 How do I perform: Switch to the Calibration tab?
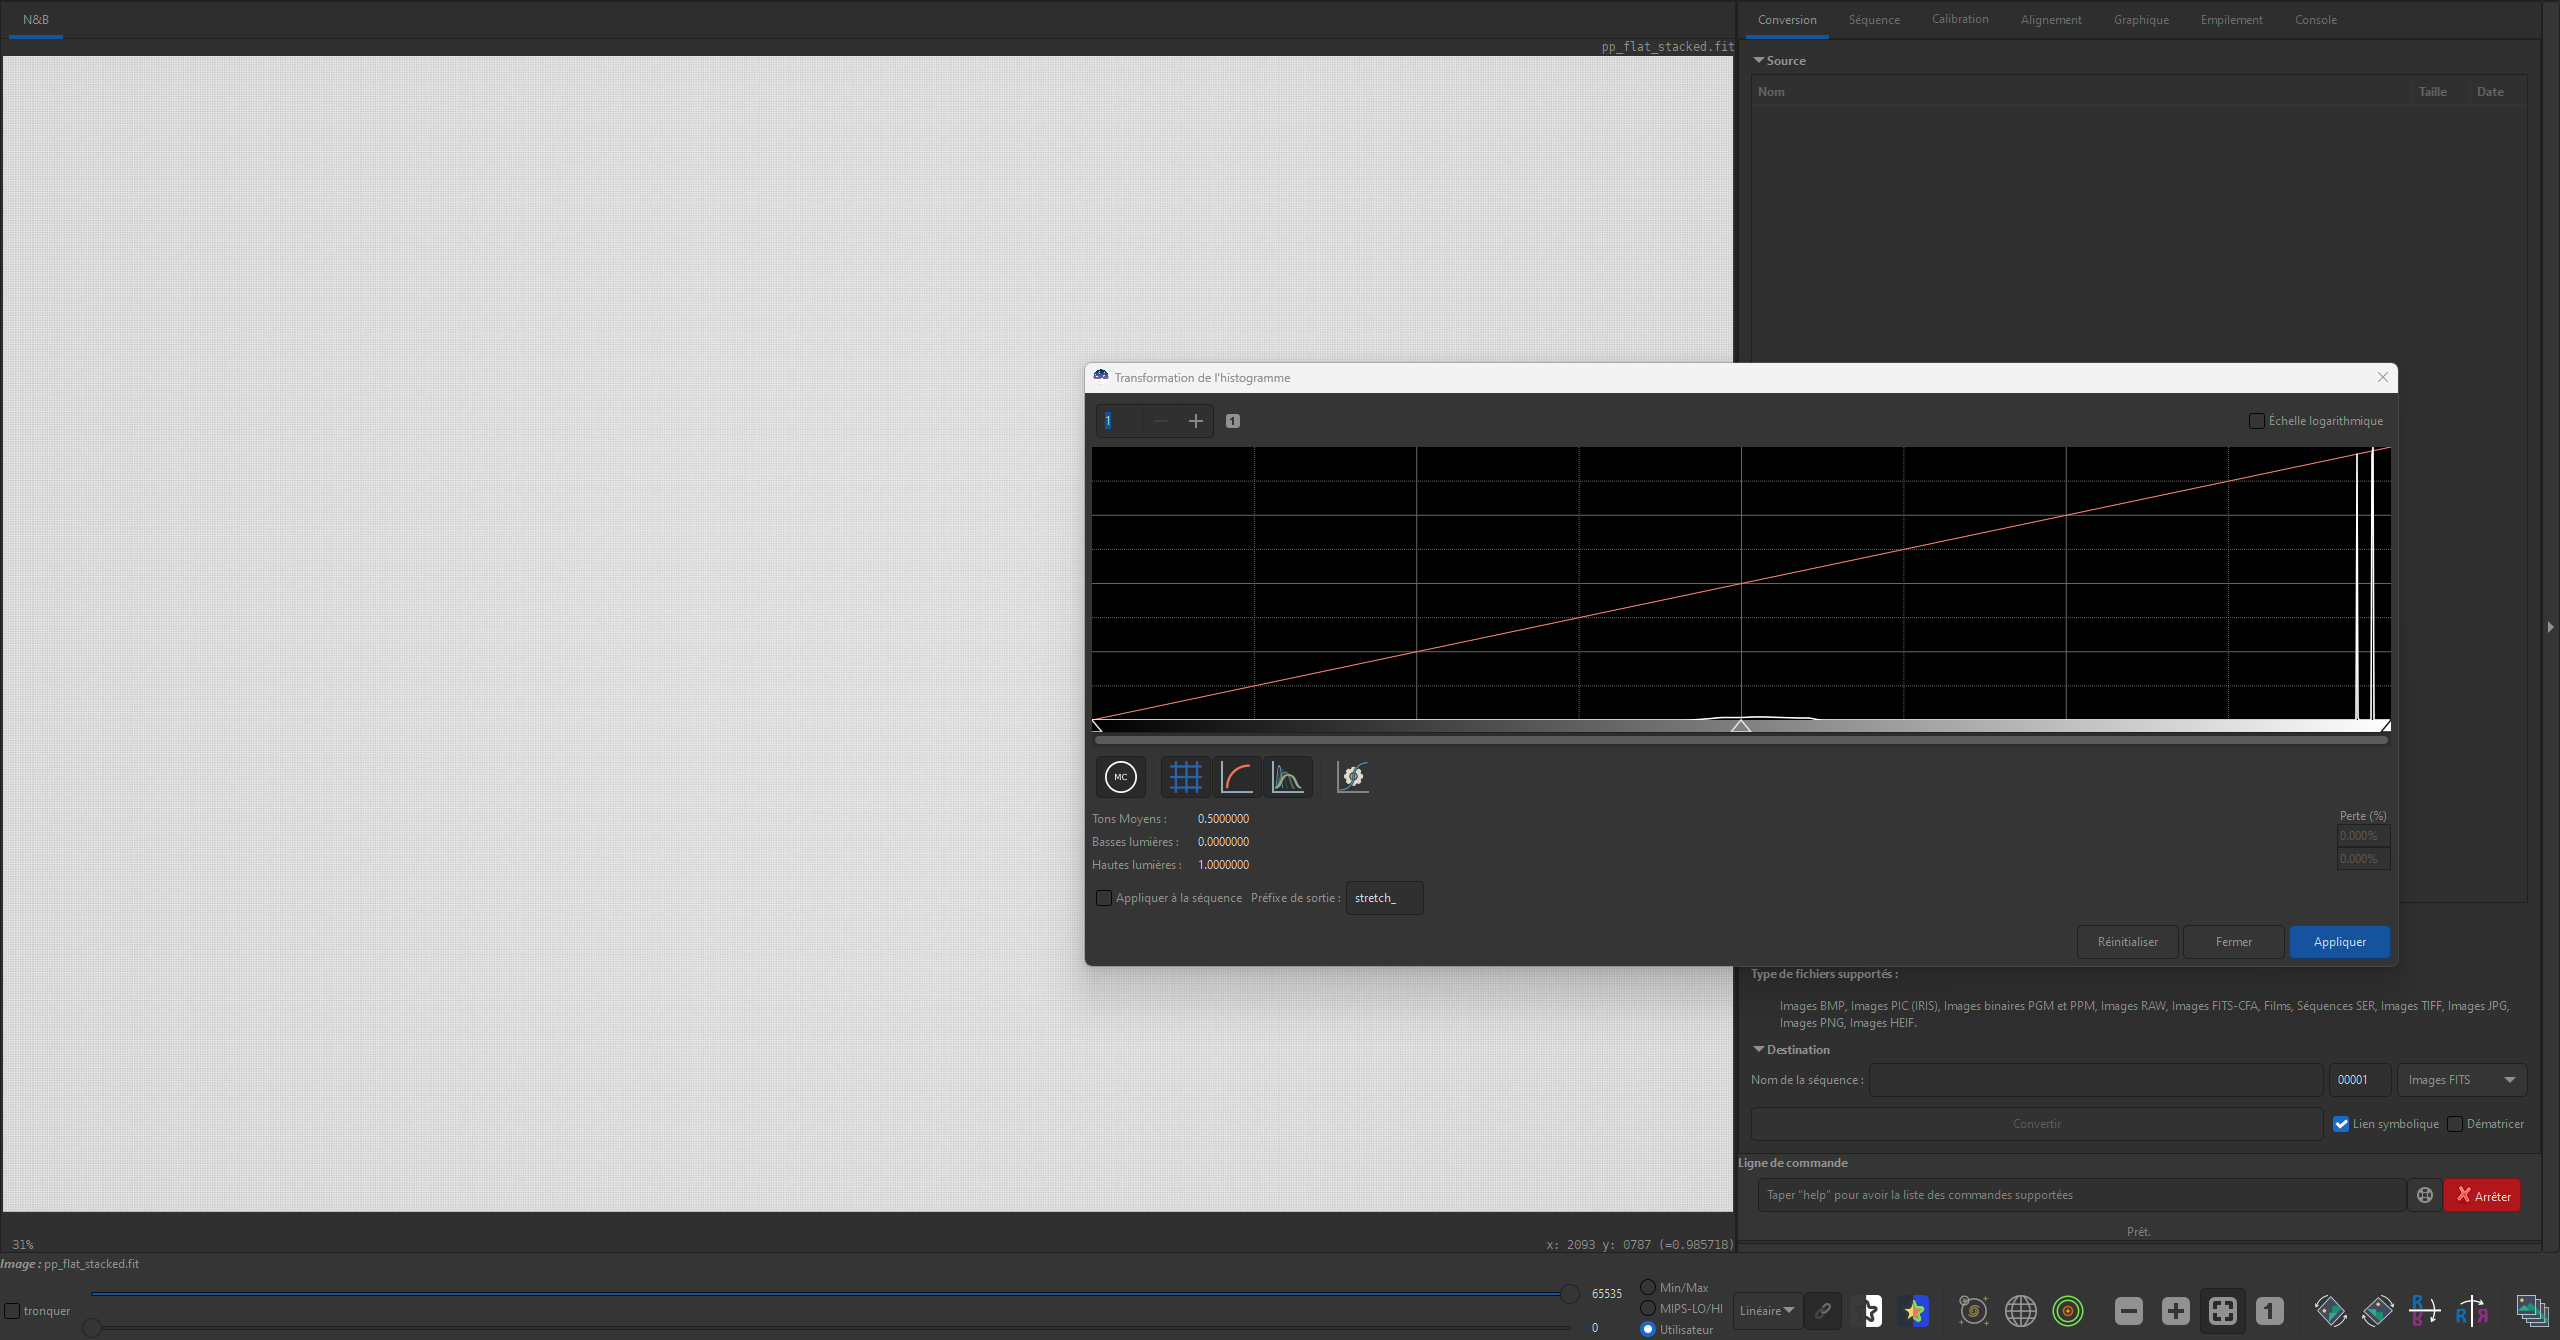pos(1959,20)
